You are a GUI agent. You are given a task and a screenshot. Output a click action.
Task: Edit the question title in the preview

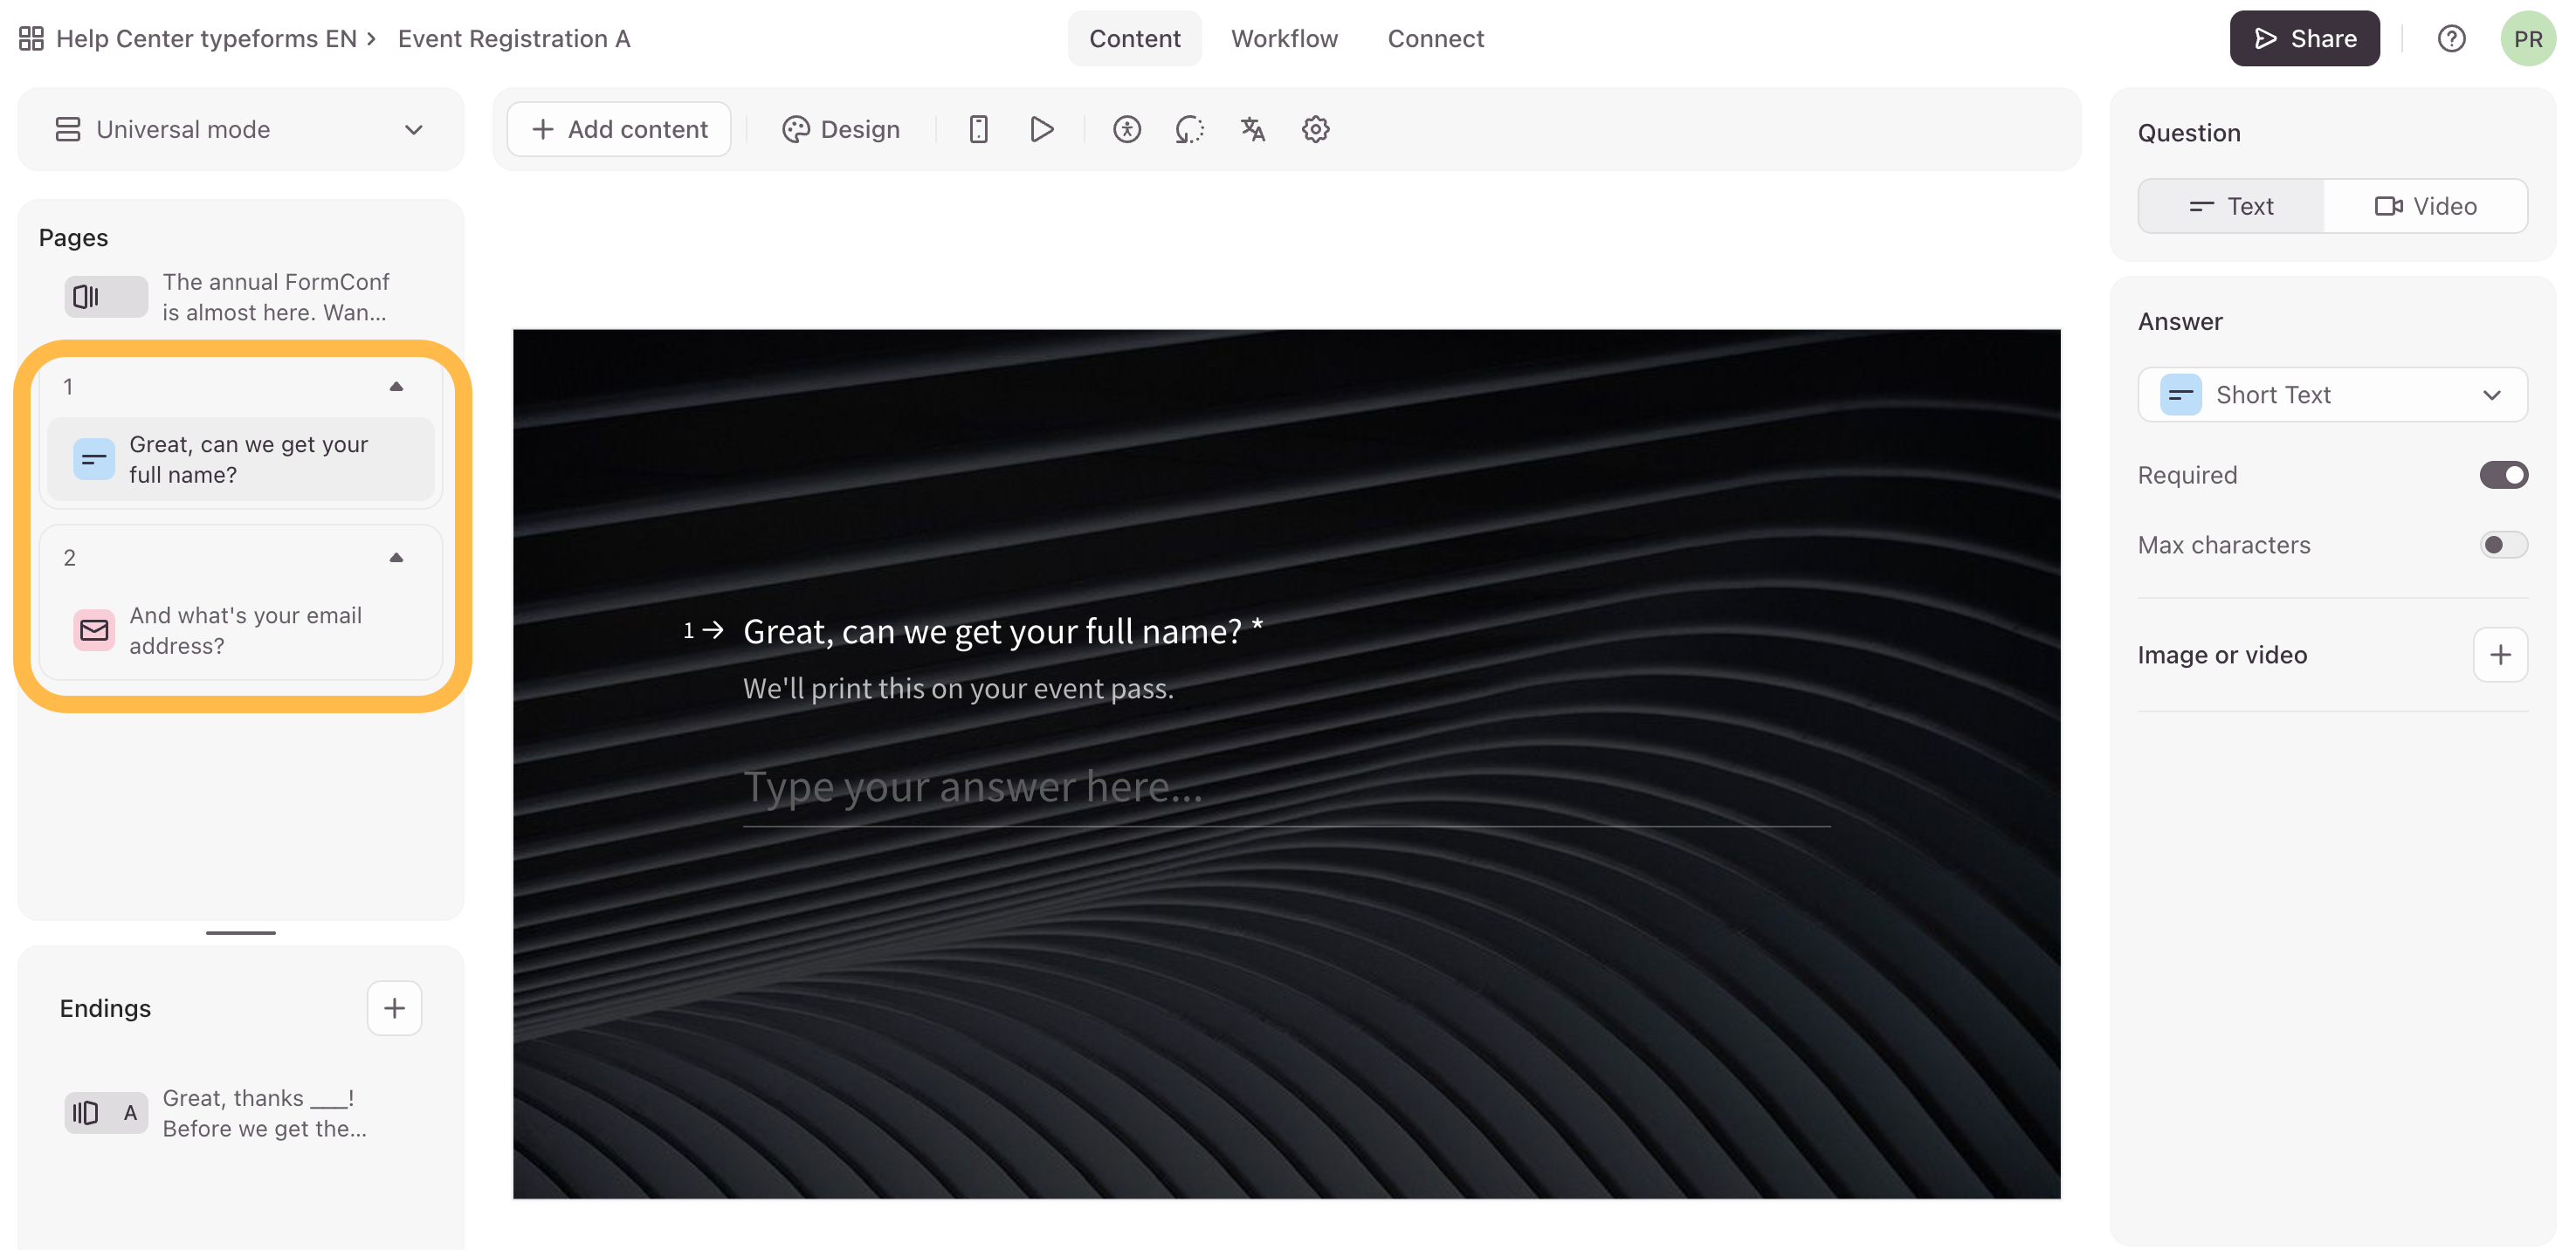(x=993, y=631)
